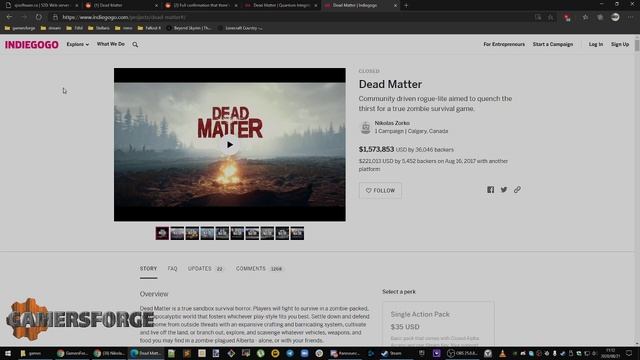Open the Lovecraft Country bookmark
The width and height of the screenshot is (640, 360).
240,28
